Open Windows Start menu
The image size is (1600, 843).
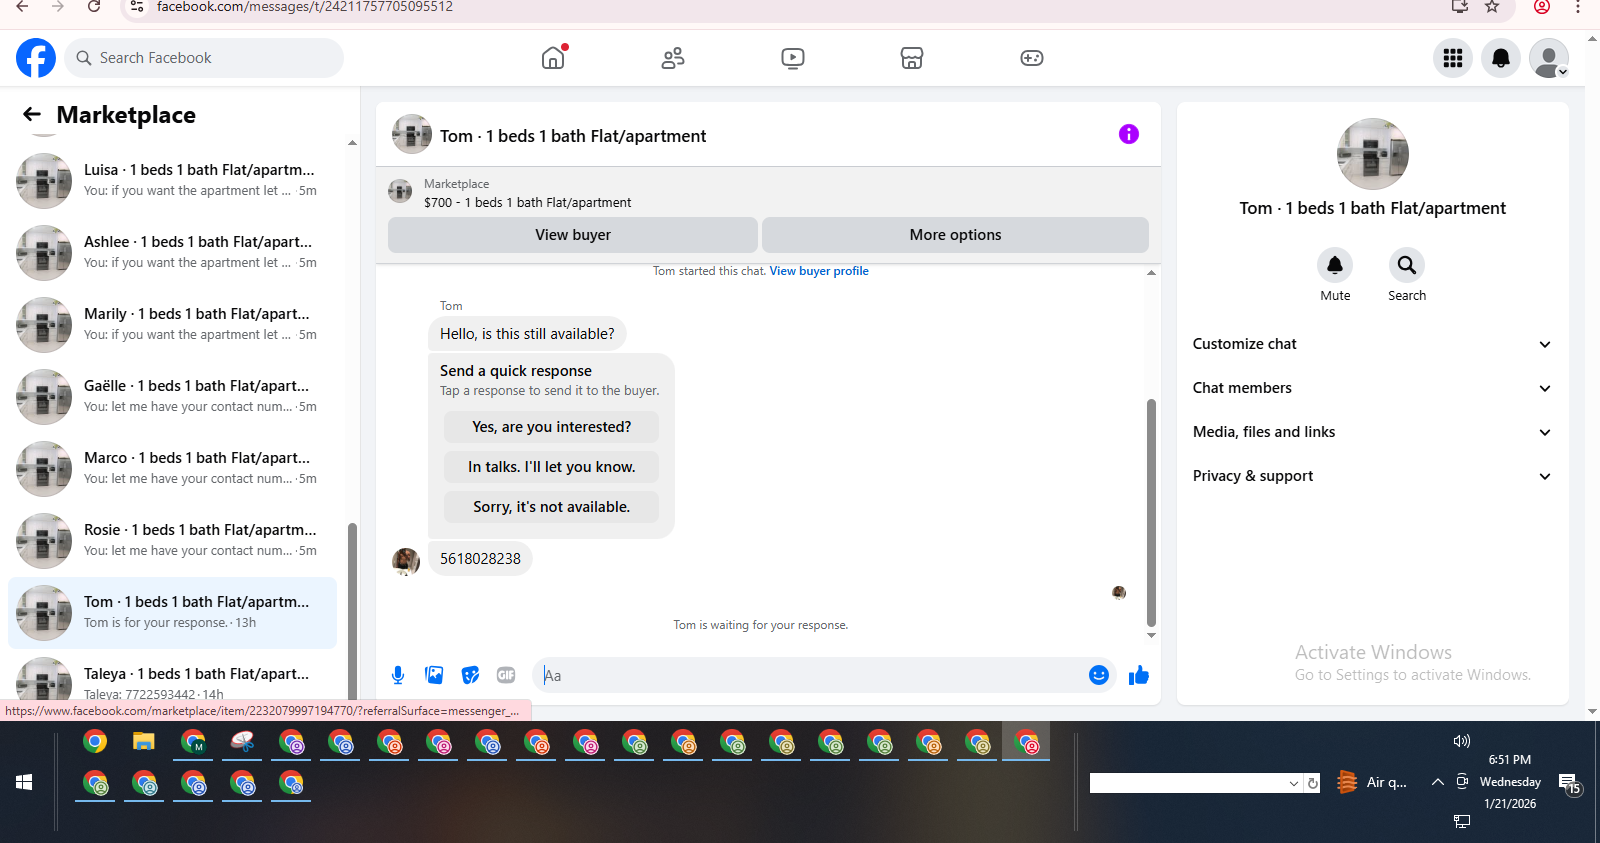(24, 782)
